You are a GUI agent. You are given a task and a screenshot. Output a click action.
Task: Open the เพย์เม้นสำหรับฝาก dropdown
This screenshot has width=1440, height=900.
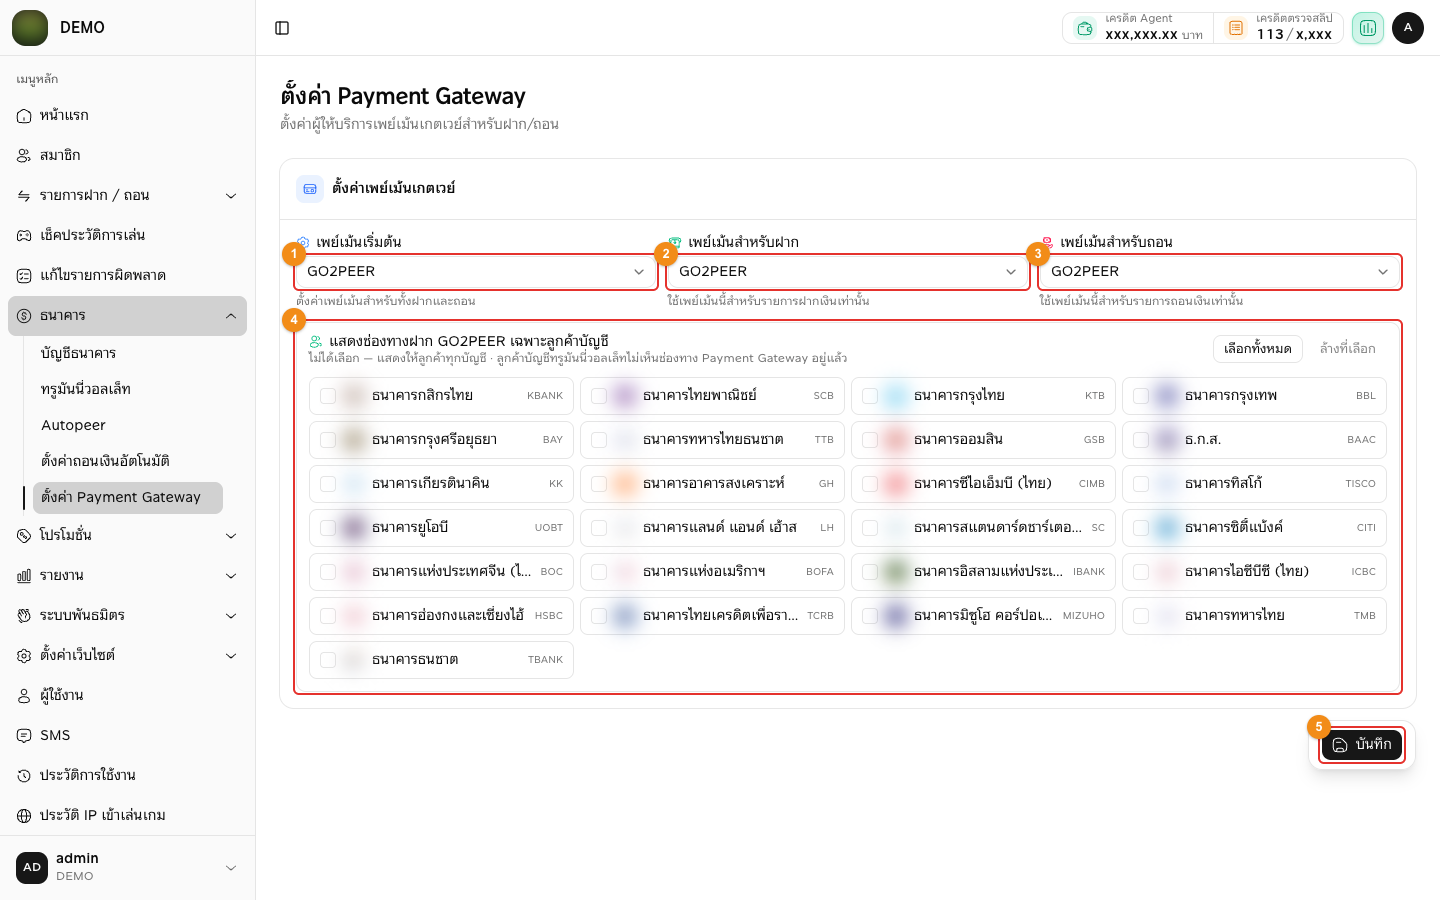tap(848, 272)
